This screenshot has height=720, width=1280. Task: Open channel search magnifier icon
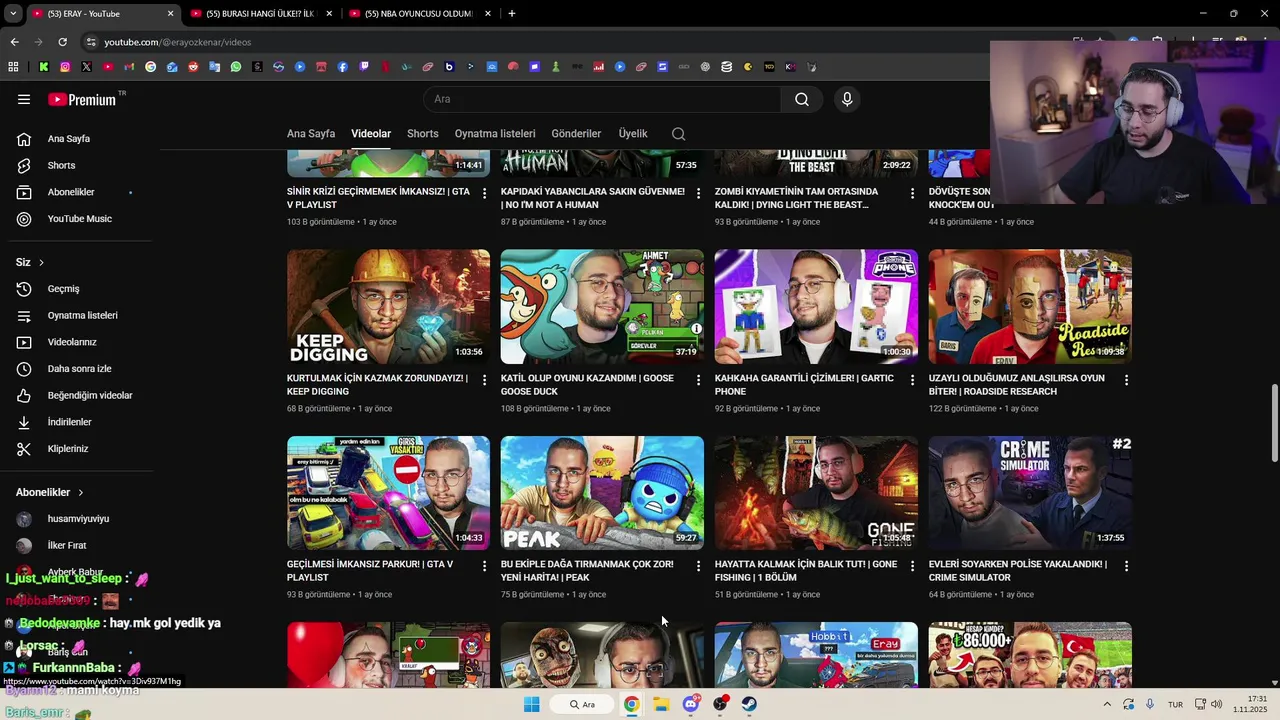pyautogui.click(x=679, y=134)
